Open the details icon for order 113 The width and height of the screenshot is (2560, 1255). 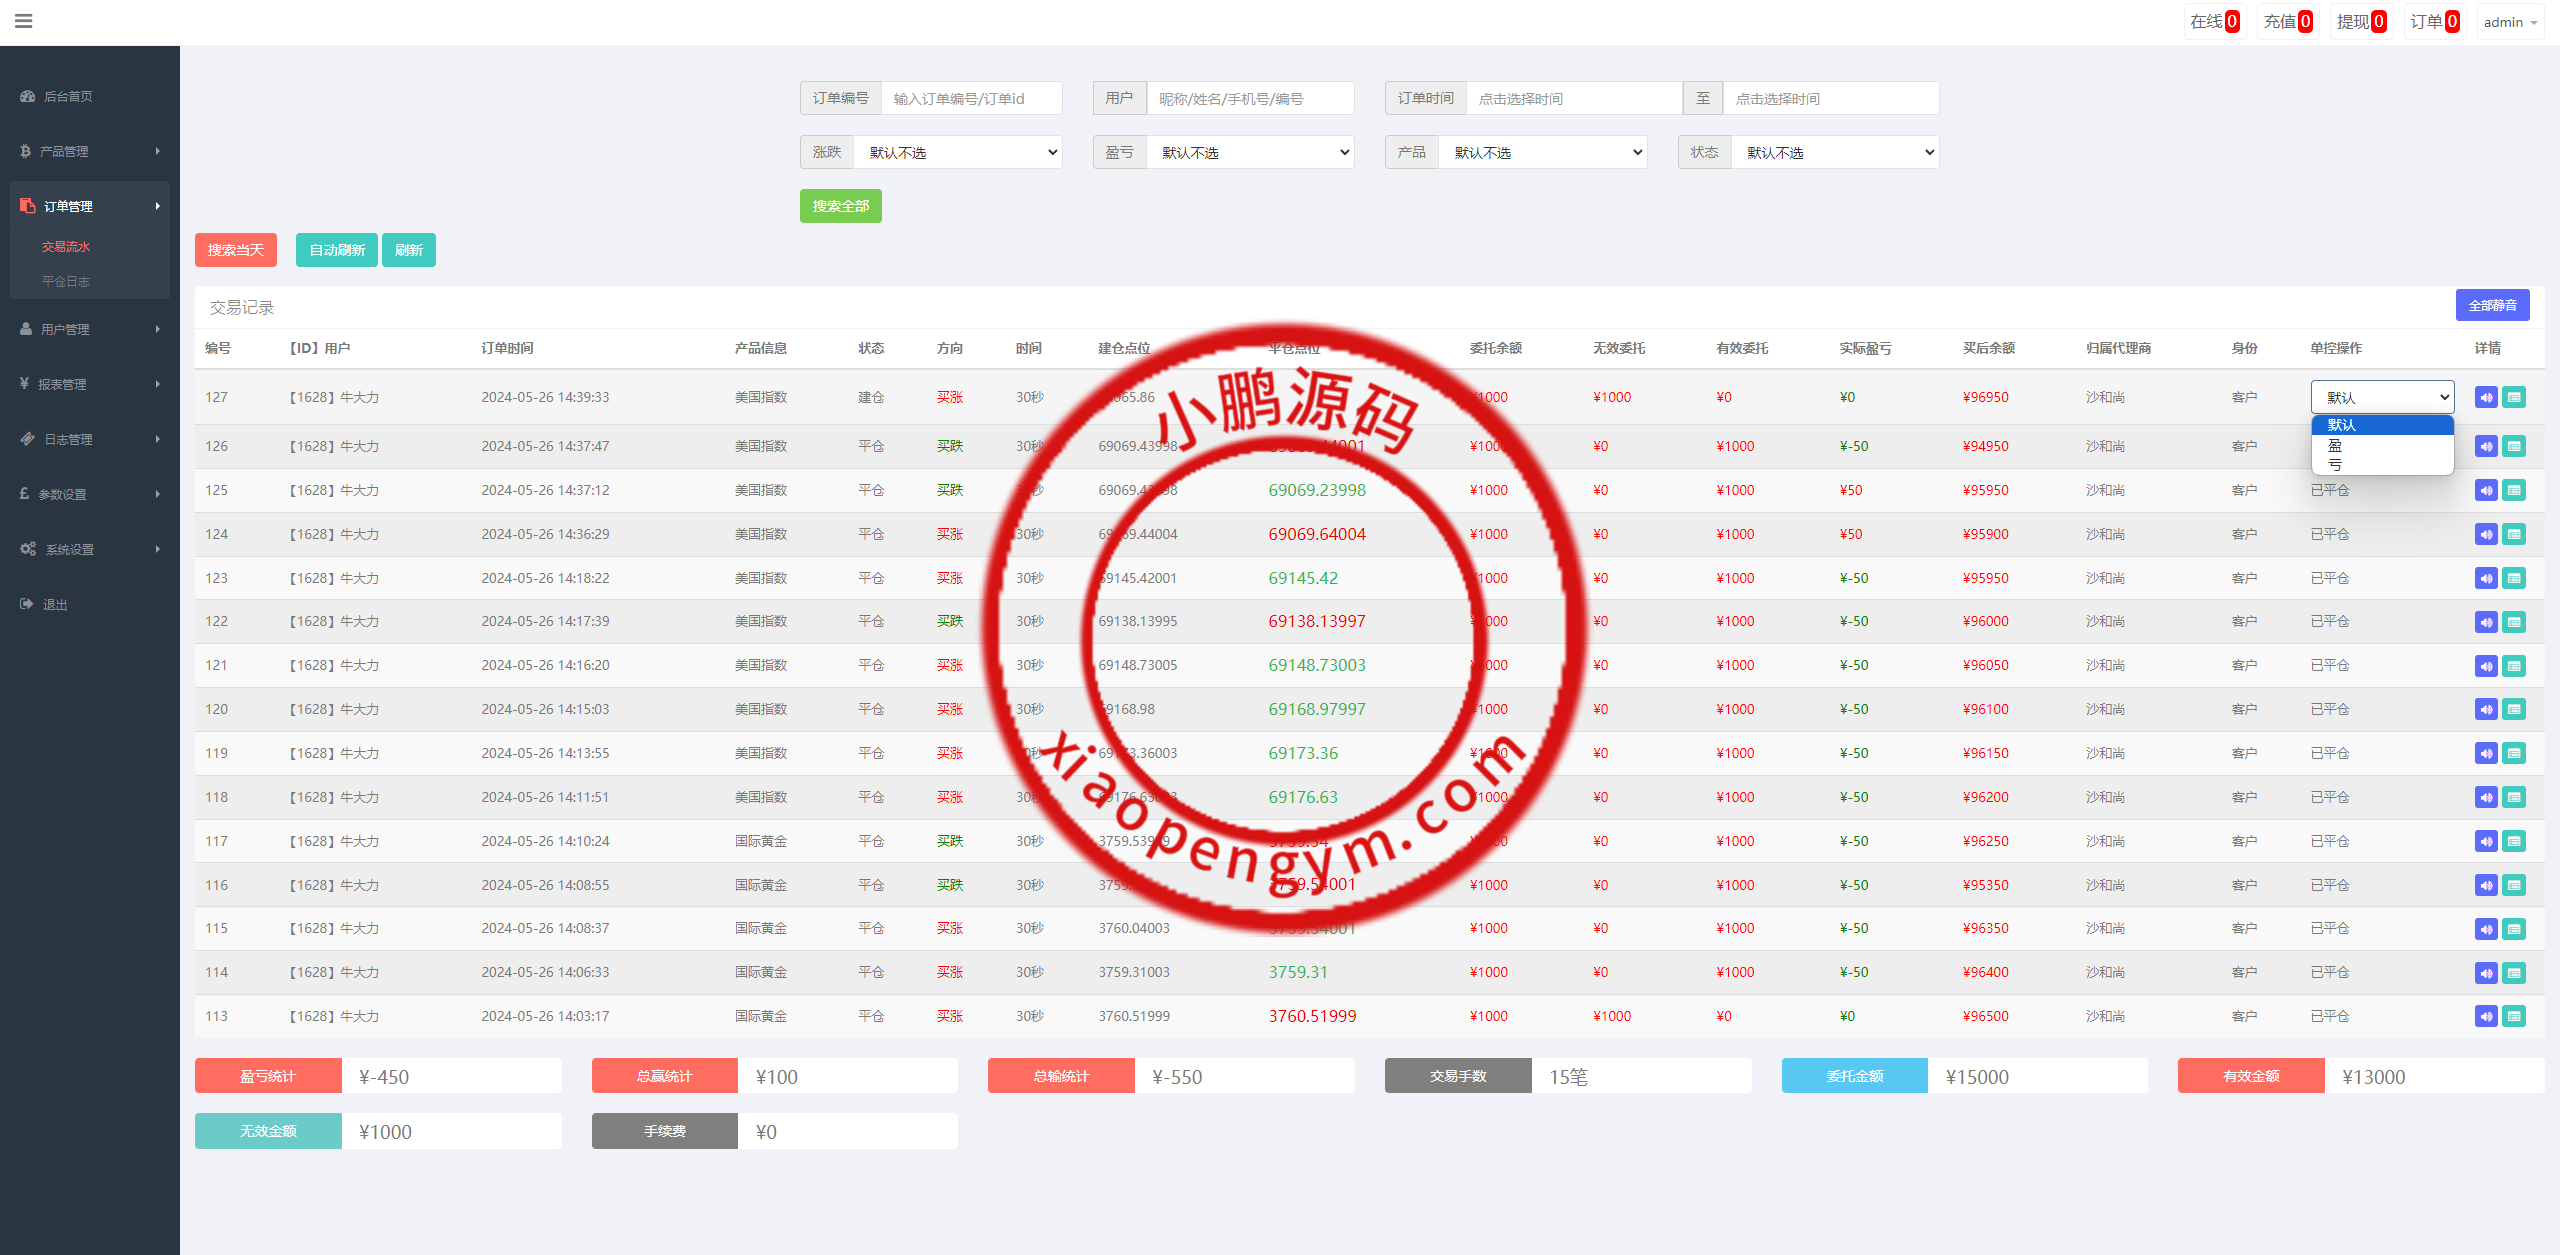coord(2514,1017)
